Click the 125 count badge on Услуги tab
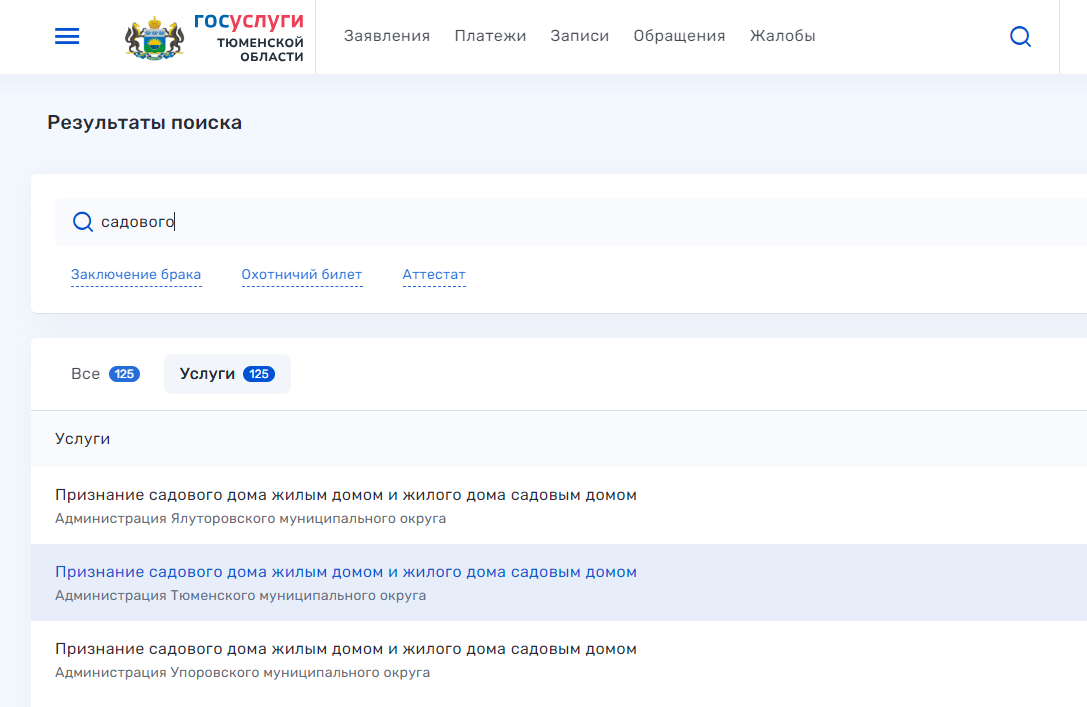 point(258,374)
